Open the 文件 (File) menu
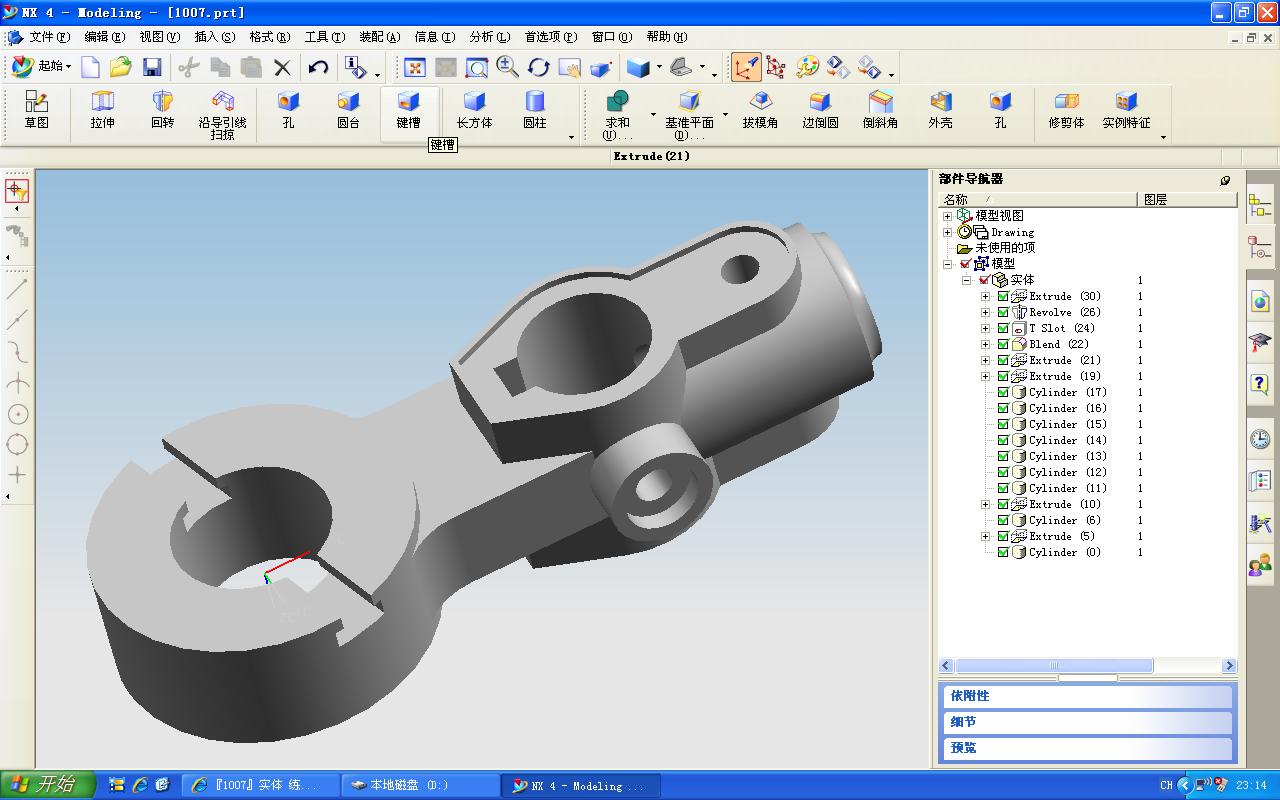Image resolution: width=1280 pixels, height=800 pixels. point(50,37)
